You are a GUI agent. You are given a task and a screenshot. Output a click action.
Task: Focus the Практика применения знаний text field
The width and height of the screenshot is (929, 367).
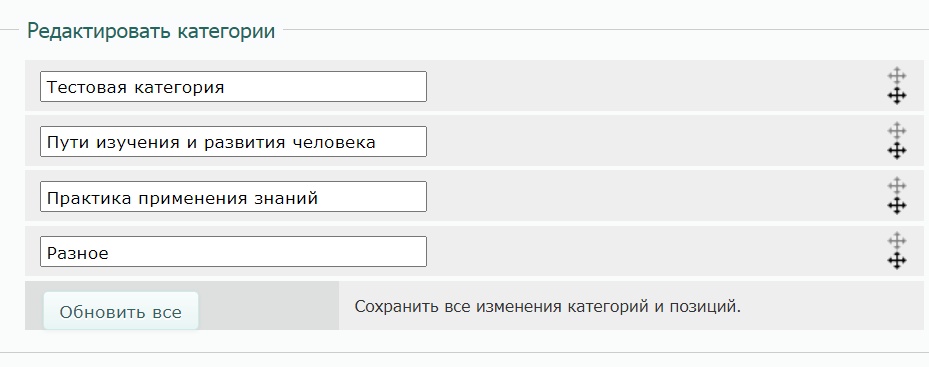tap(233, 197)
